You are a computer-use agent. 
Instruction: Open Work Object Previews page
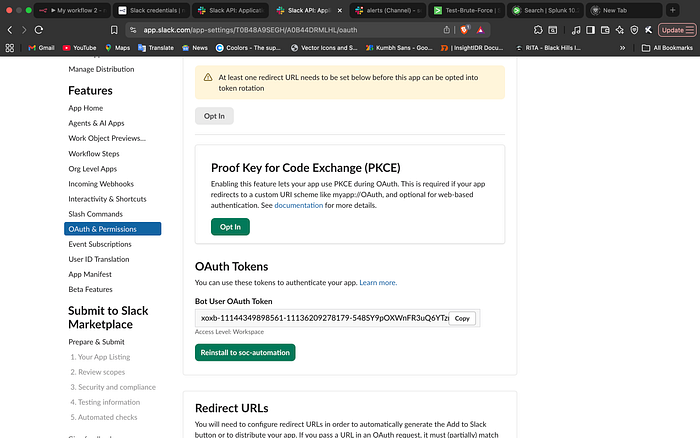pos(107,138)
